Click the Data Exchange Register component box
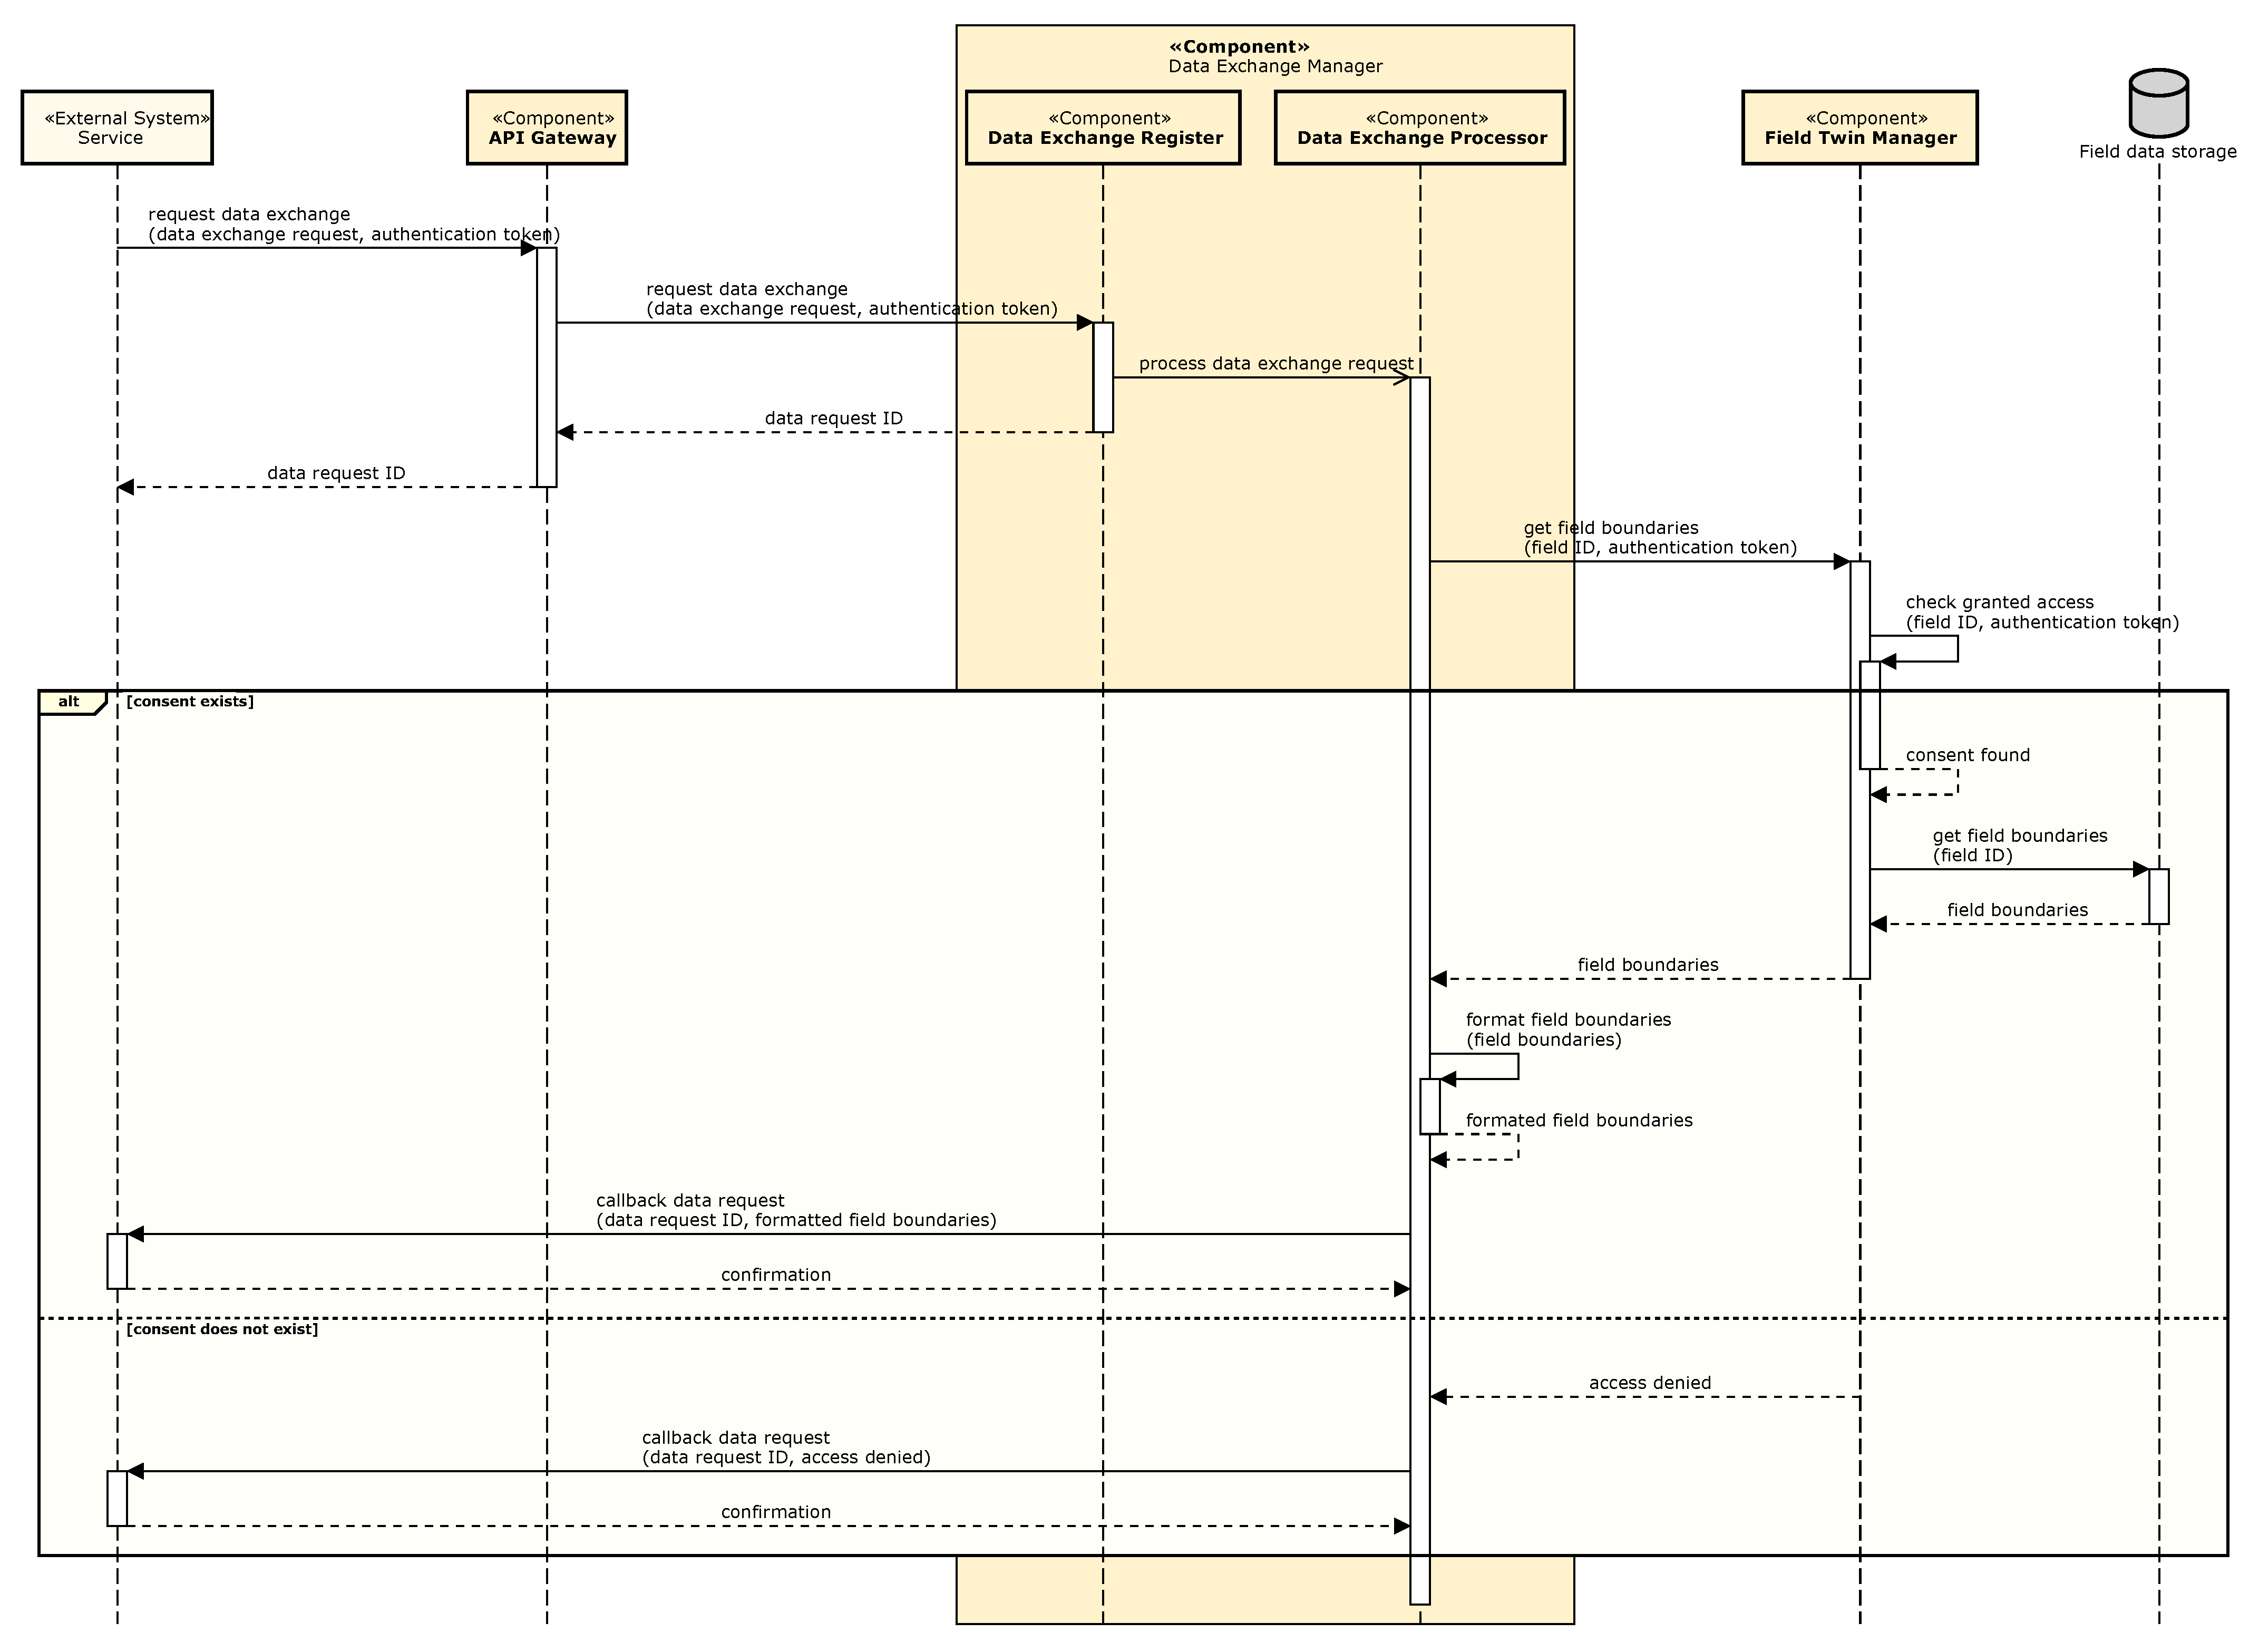The width and height of the screenshot is (2259, 1652). (x=1102, y=128)
